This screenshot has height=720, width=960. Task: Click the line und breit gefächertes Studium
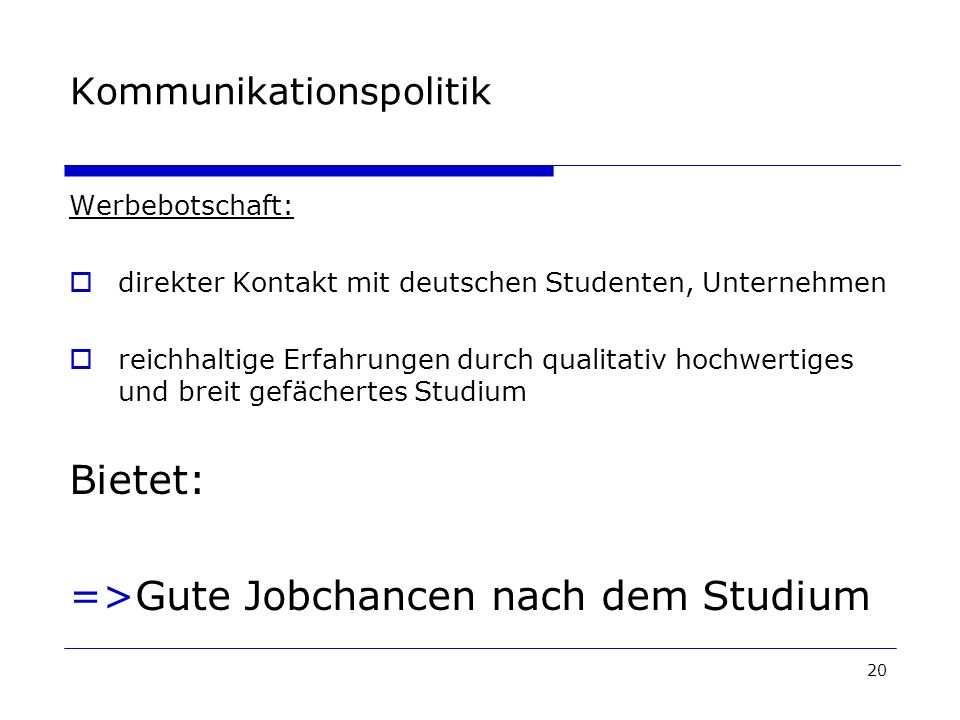[x=322, y=392]
